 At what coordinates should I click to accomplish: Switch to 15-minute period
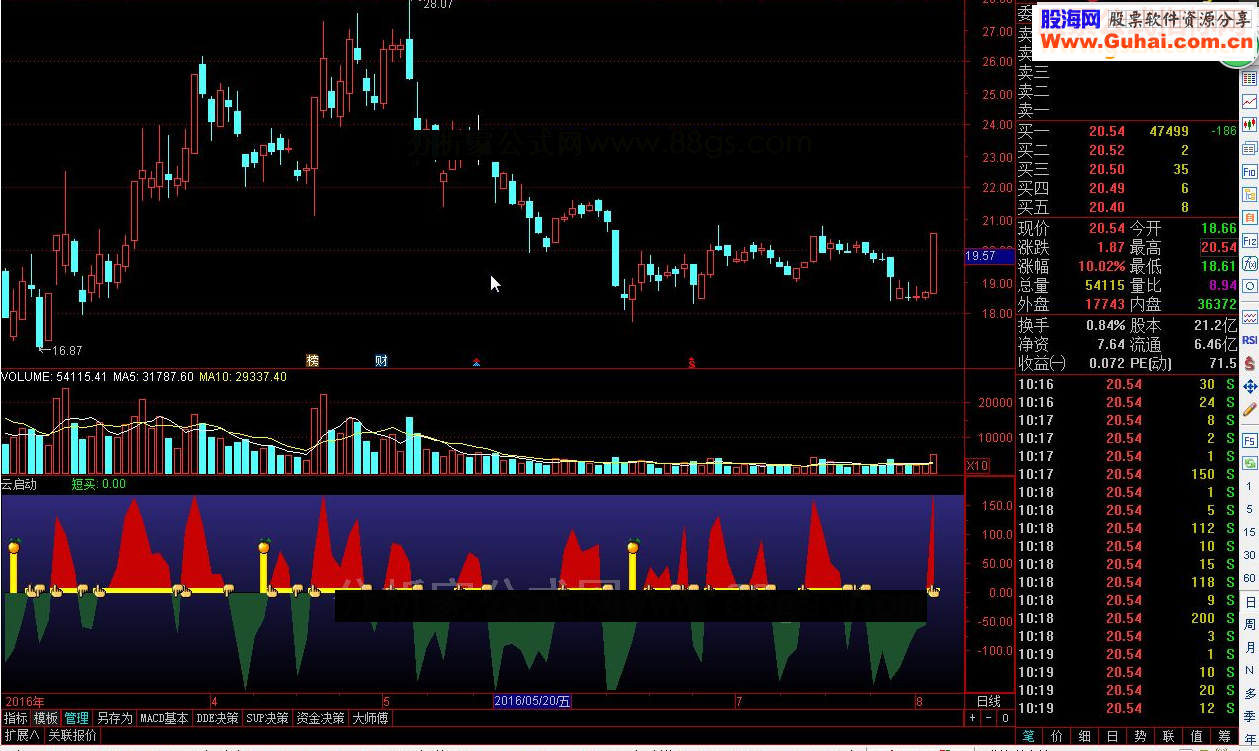(1250, 531)
